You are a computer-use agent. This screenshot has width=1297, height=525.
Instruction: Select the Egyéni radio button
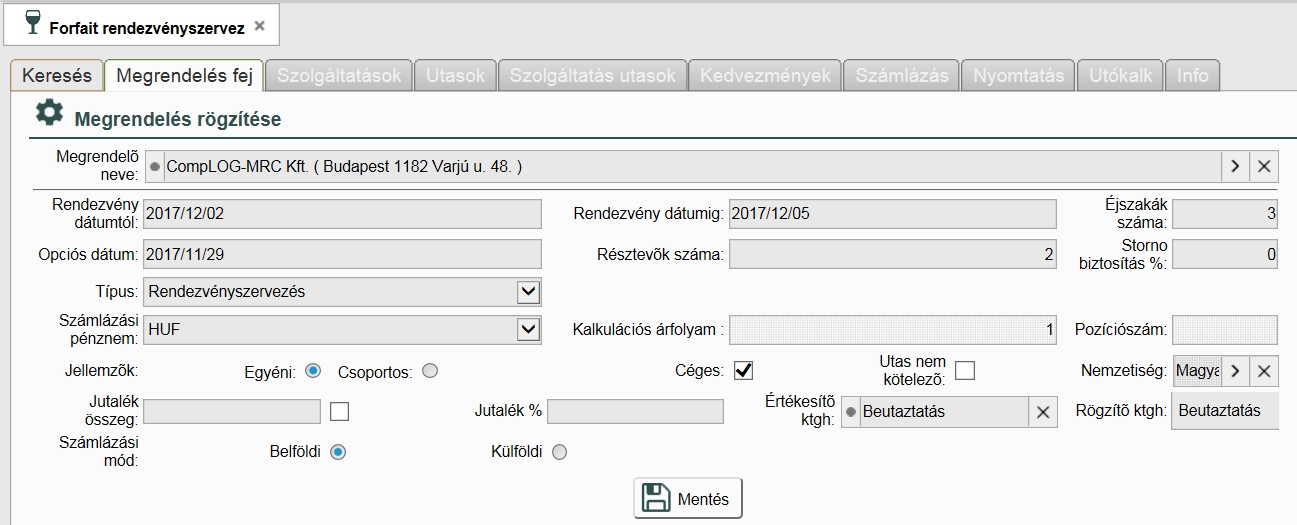313,371
